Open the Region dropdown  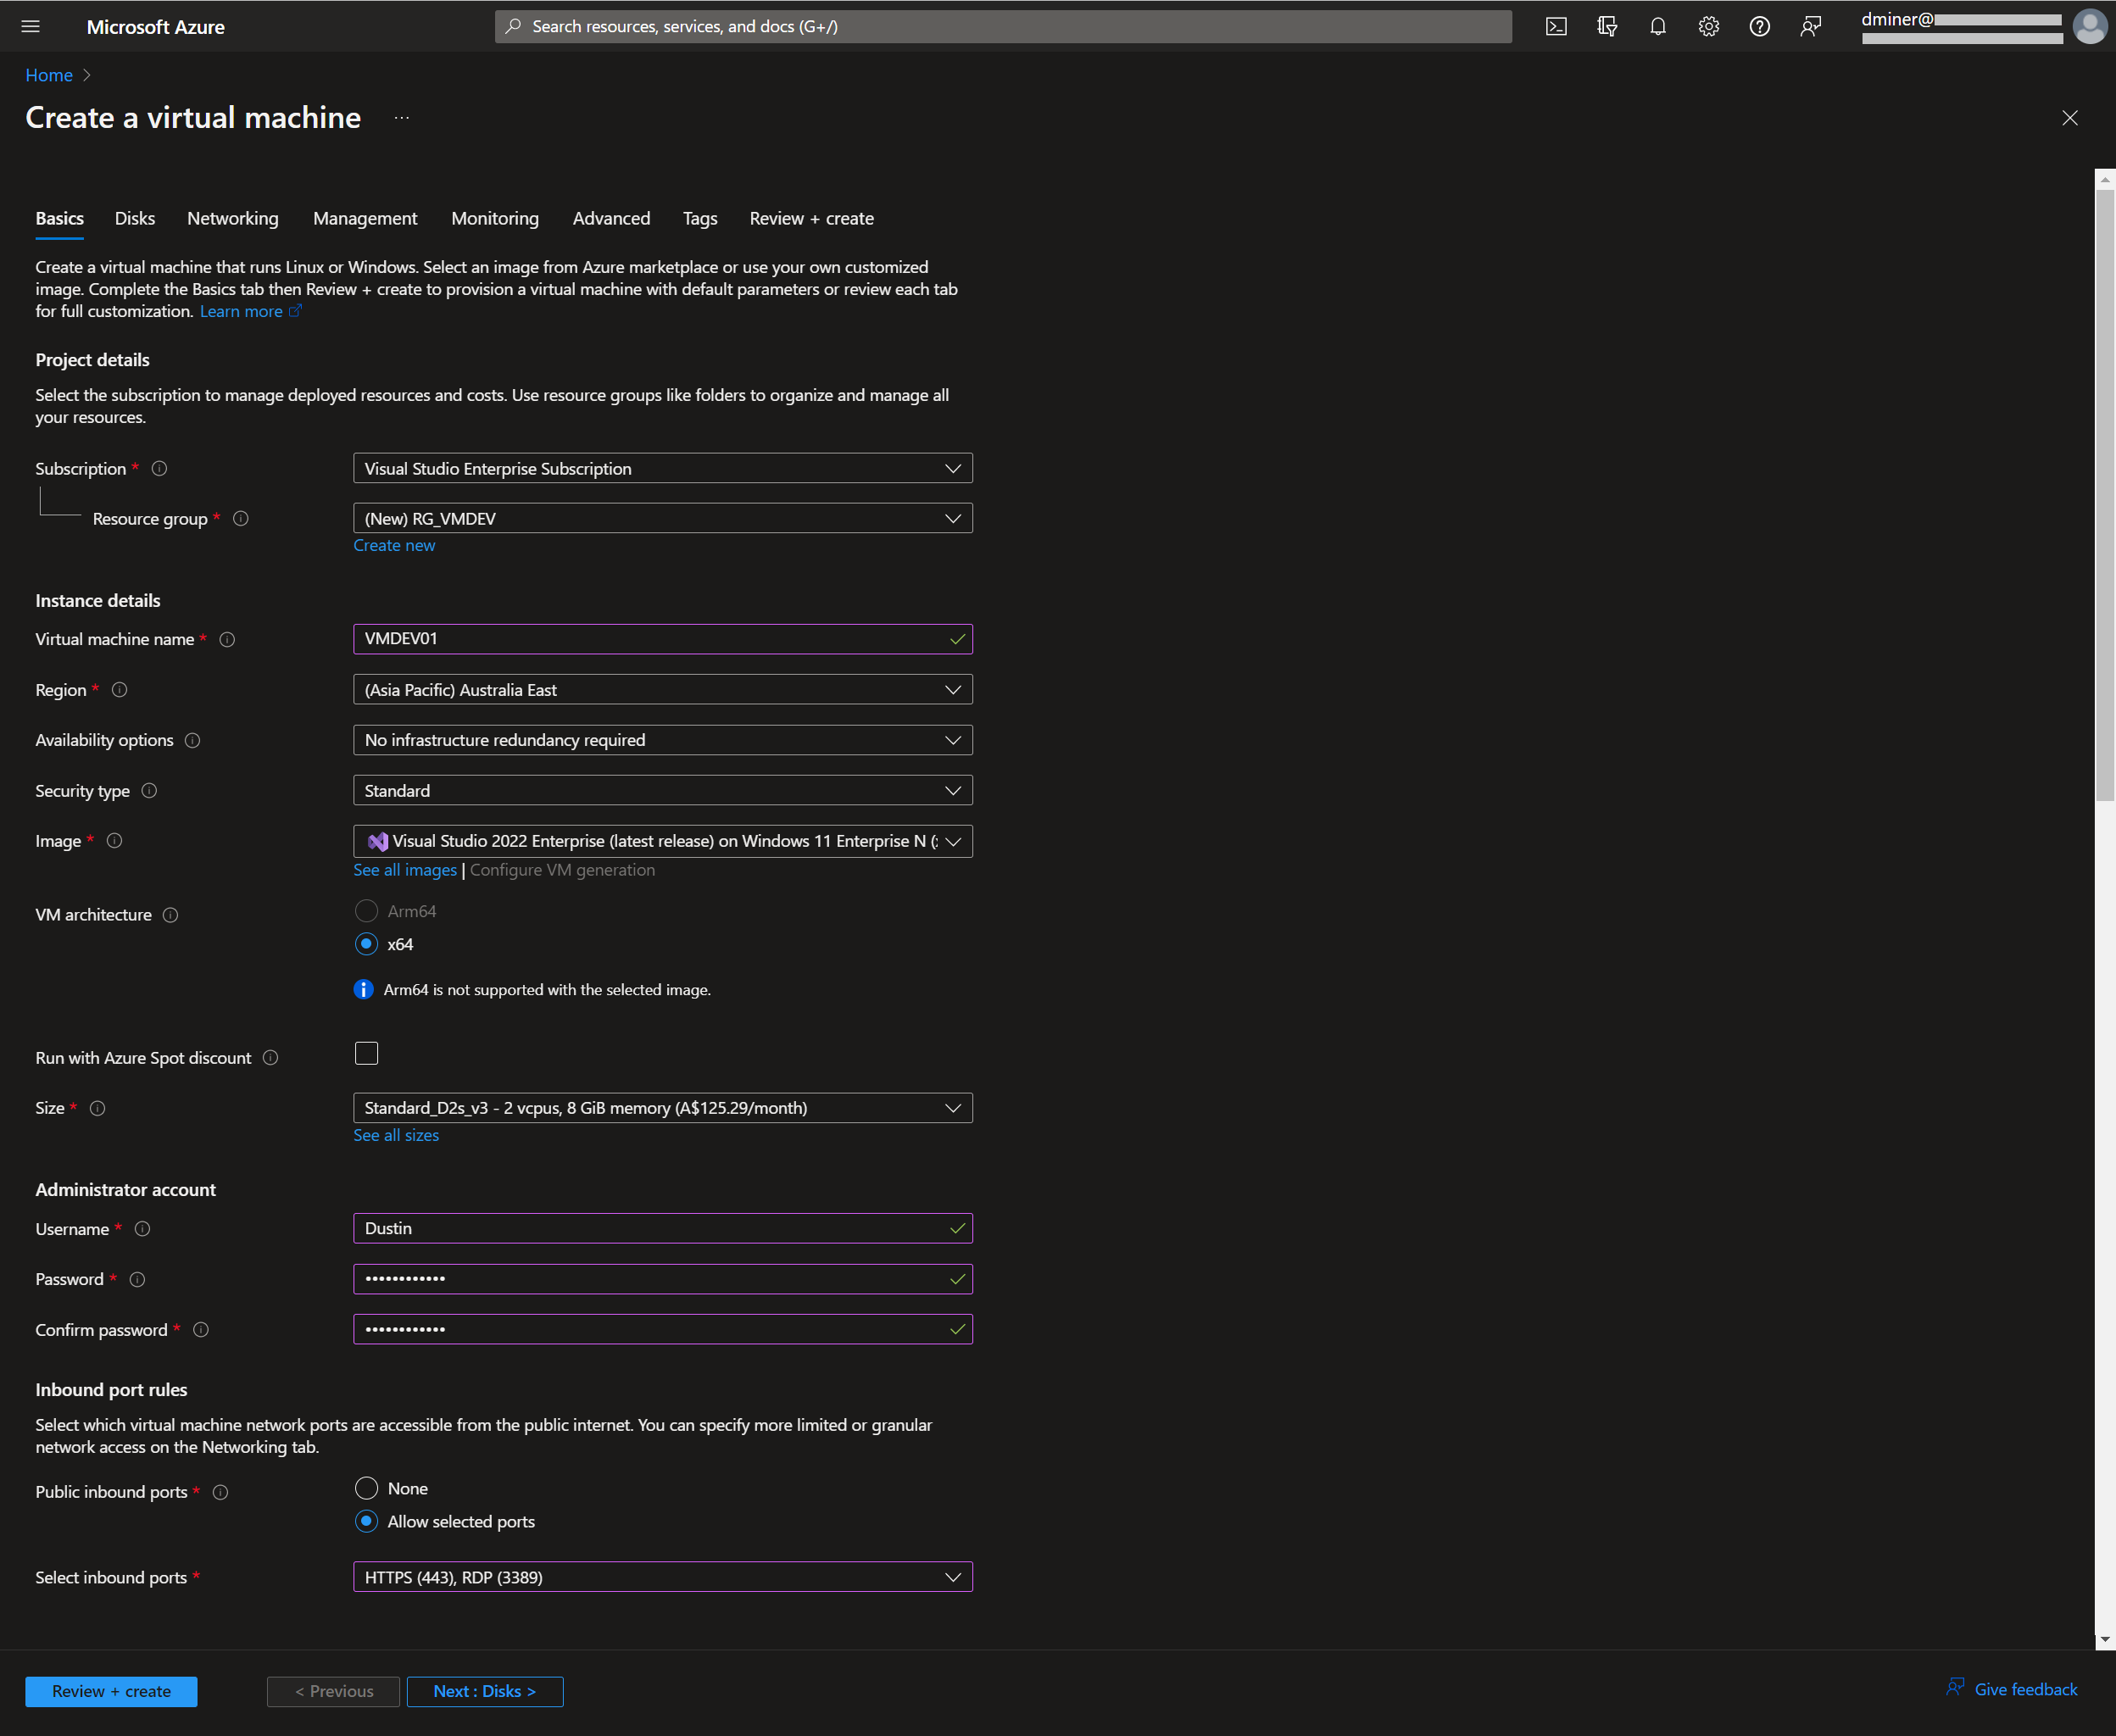pyautogui.click(x=663, y=690)
